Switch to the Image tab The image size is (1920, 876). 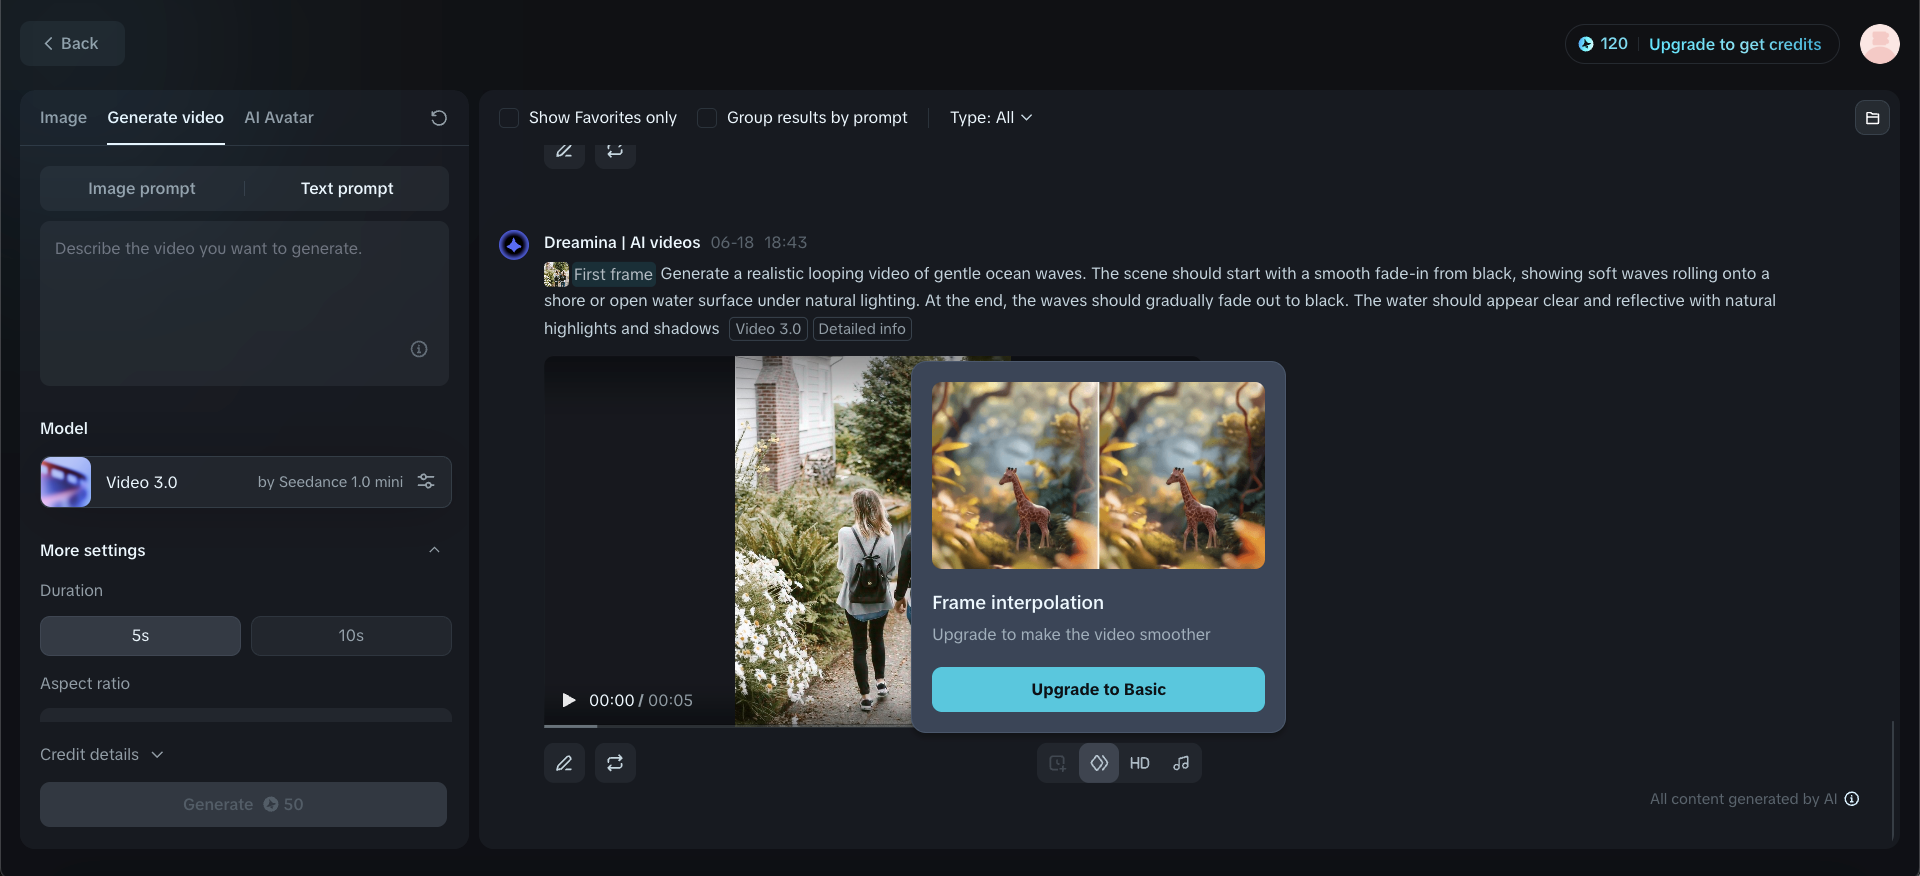pyautogui.click(x=63, y=118)
